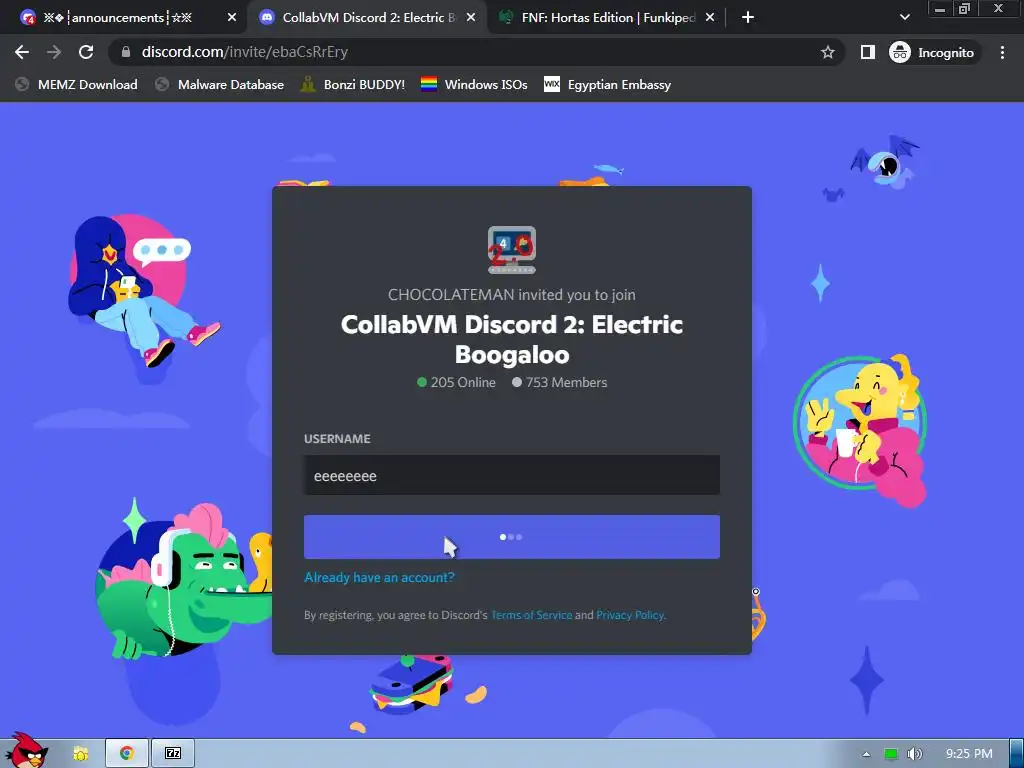Open the Incognito profile indicator

tap(932, 52)
